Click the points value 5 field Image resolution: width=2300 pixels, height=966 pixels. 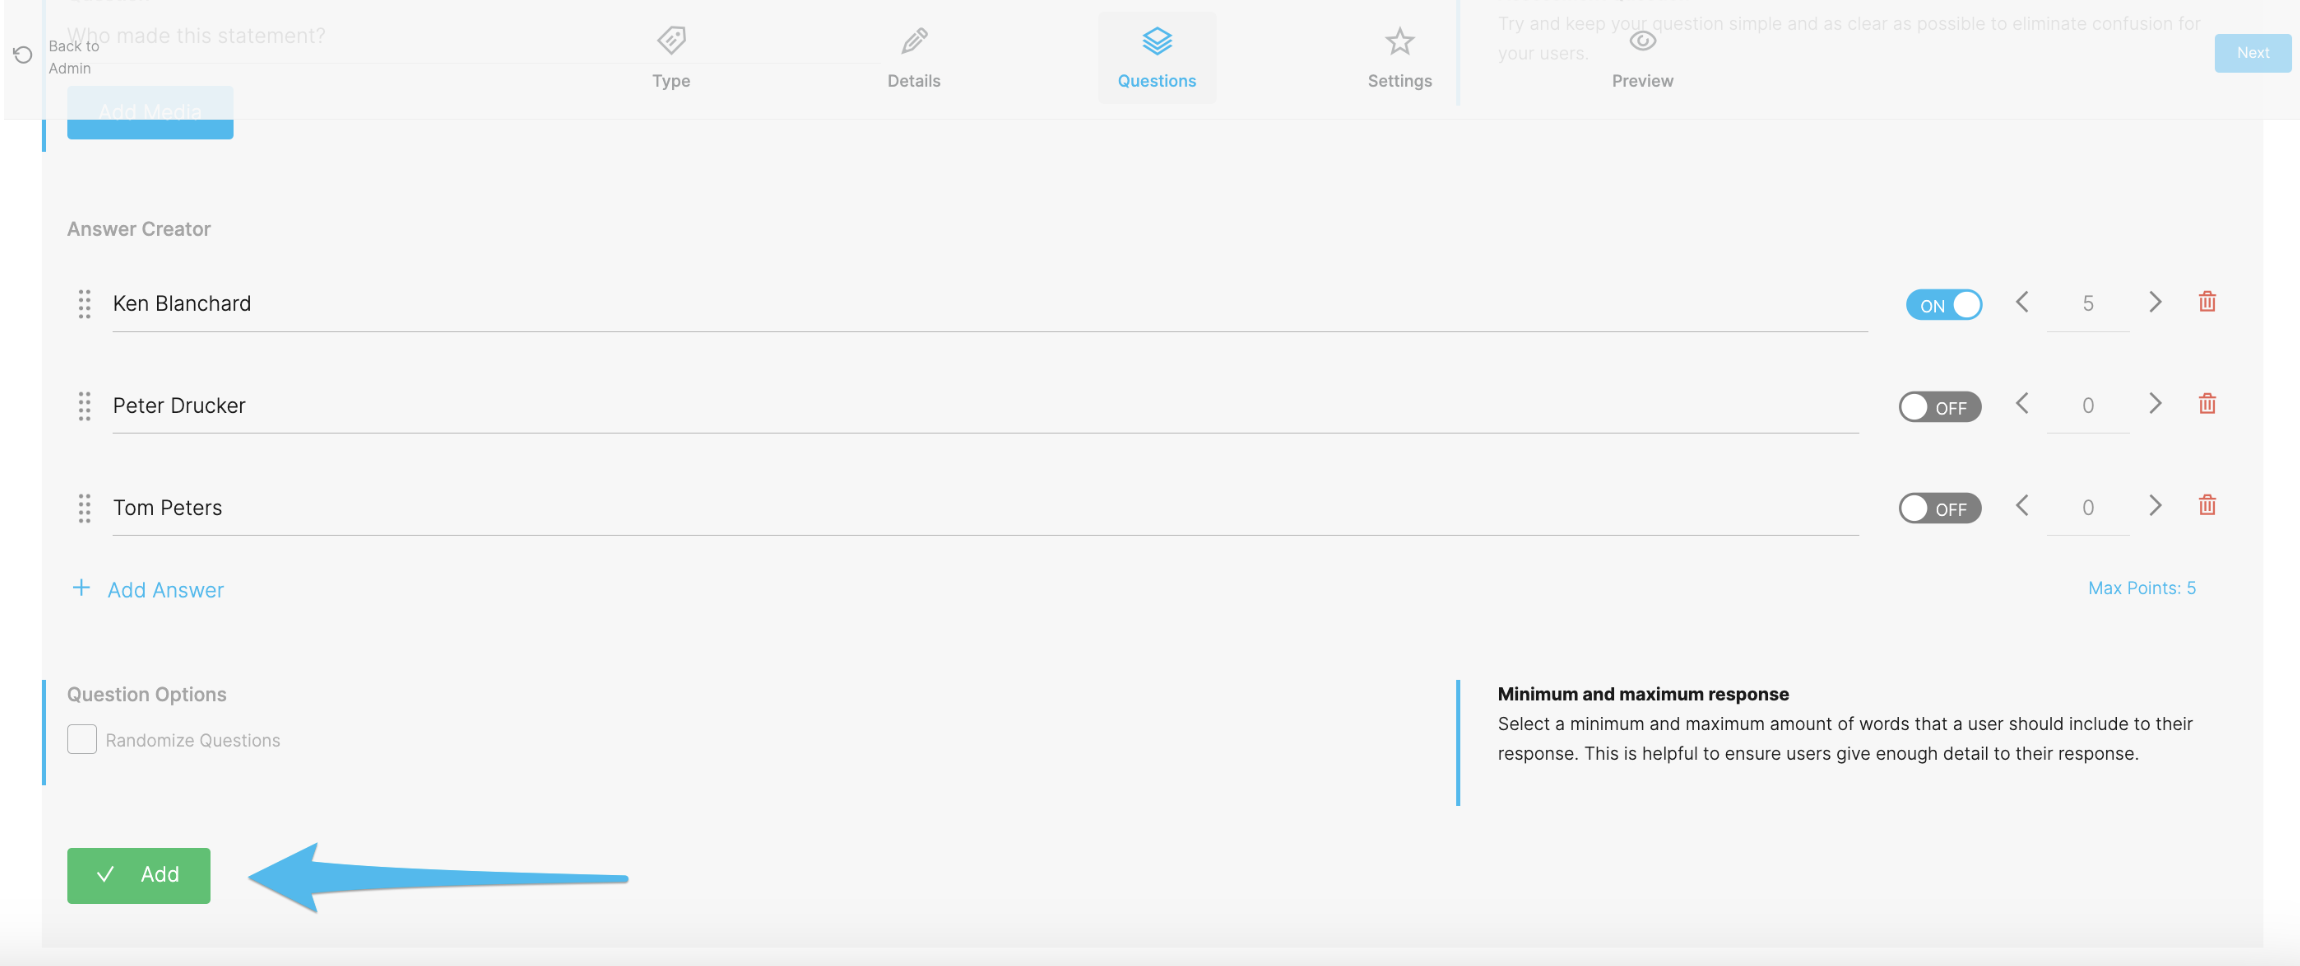pyautogui.click(x=2088, y=304)
